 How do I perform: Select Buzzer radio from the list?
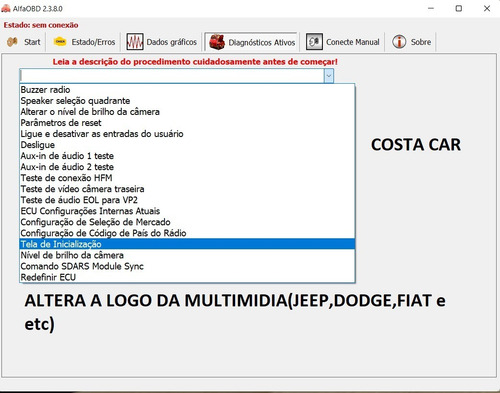click(187, 90)
